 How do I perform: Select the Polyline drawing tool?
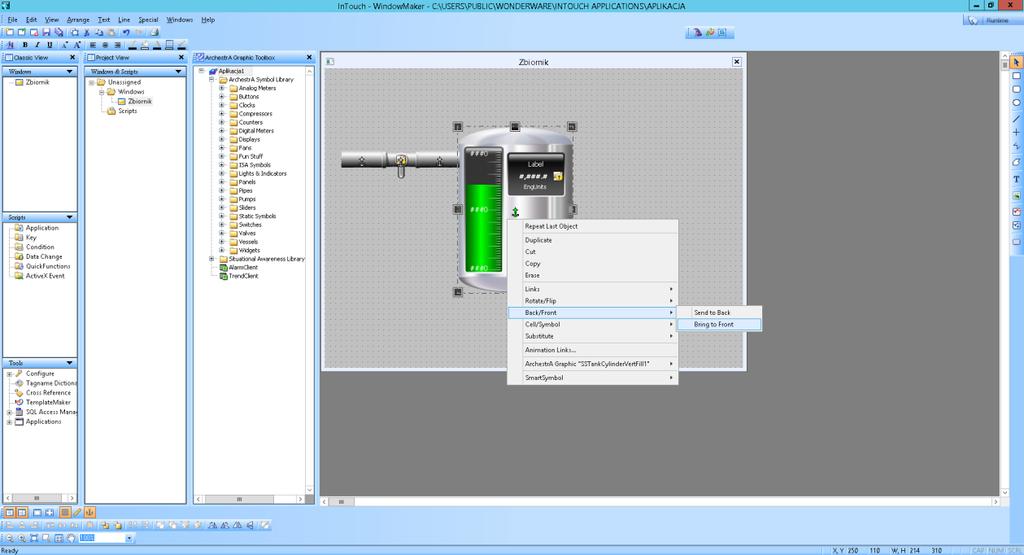1016,146
